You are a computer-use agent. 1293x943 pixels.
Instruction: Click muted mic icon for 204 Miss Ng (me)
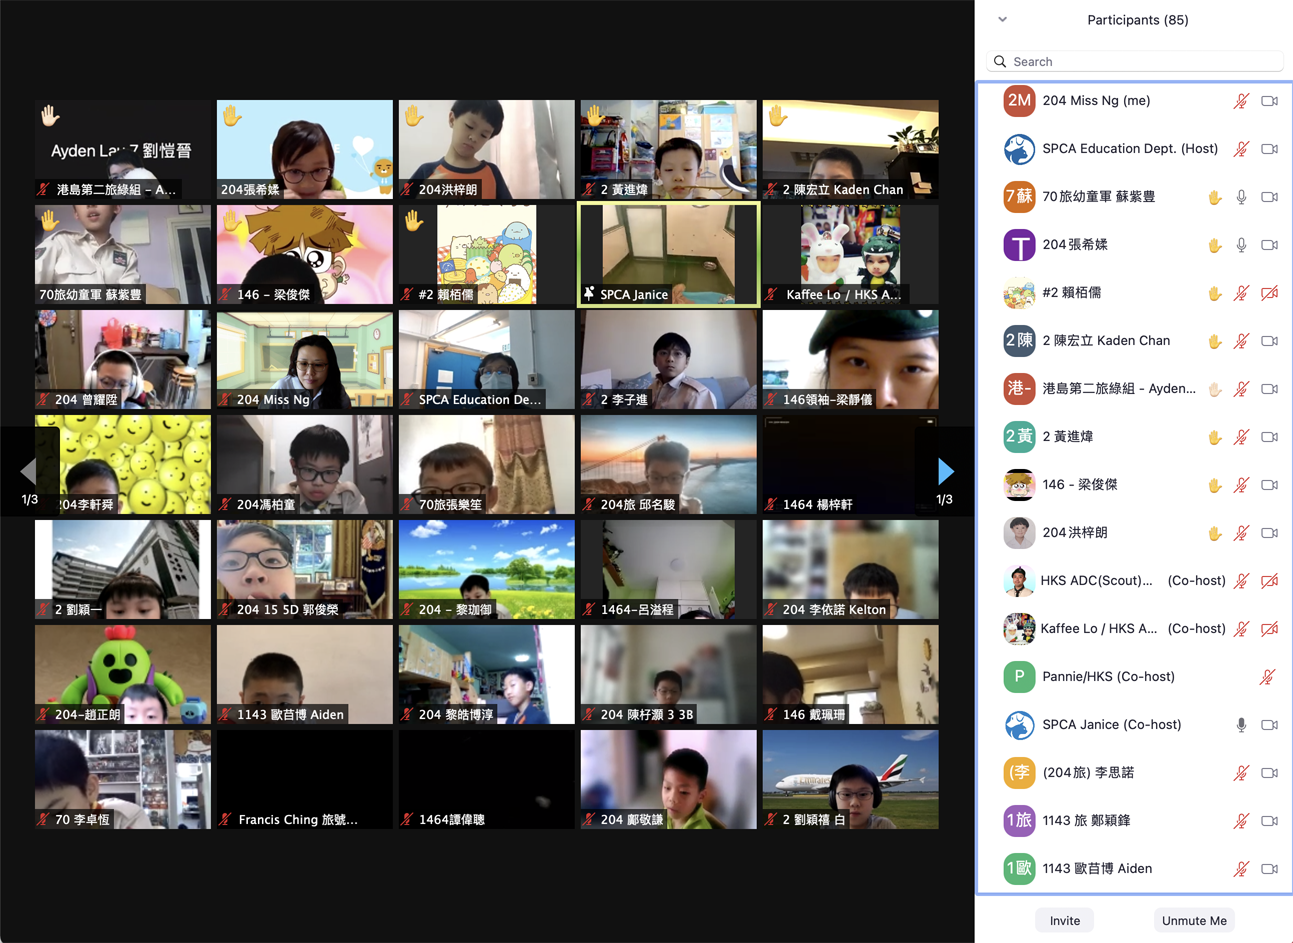[x=1241, y=101]
